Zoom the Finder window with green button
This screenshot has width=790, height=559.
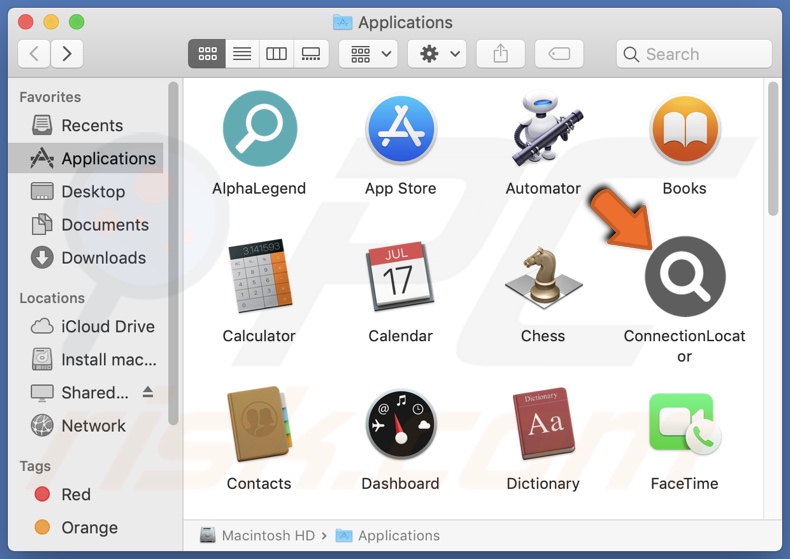[x=77, y=22]
